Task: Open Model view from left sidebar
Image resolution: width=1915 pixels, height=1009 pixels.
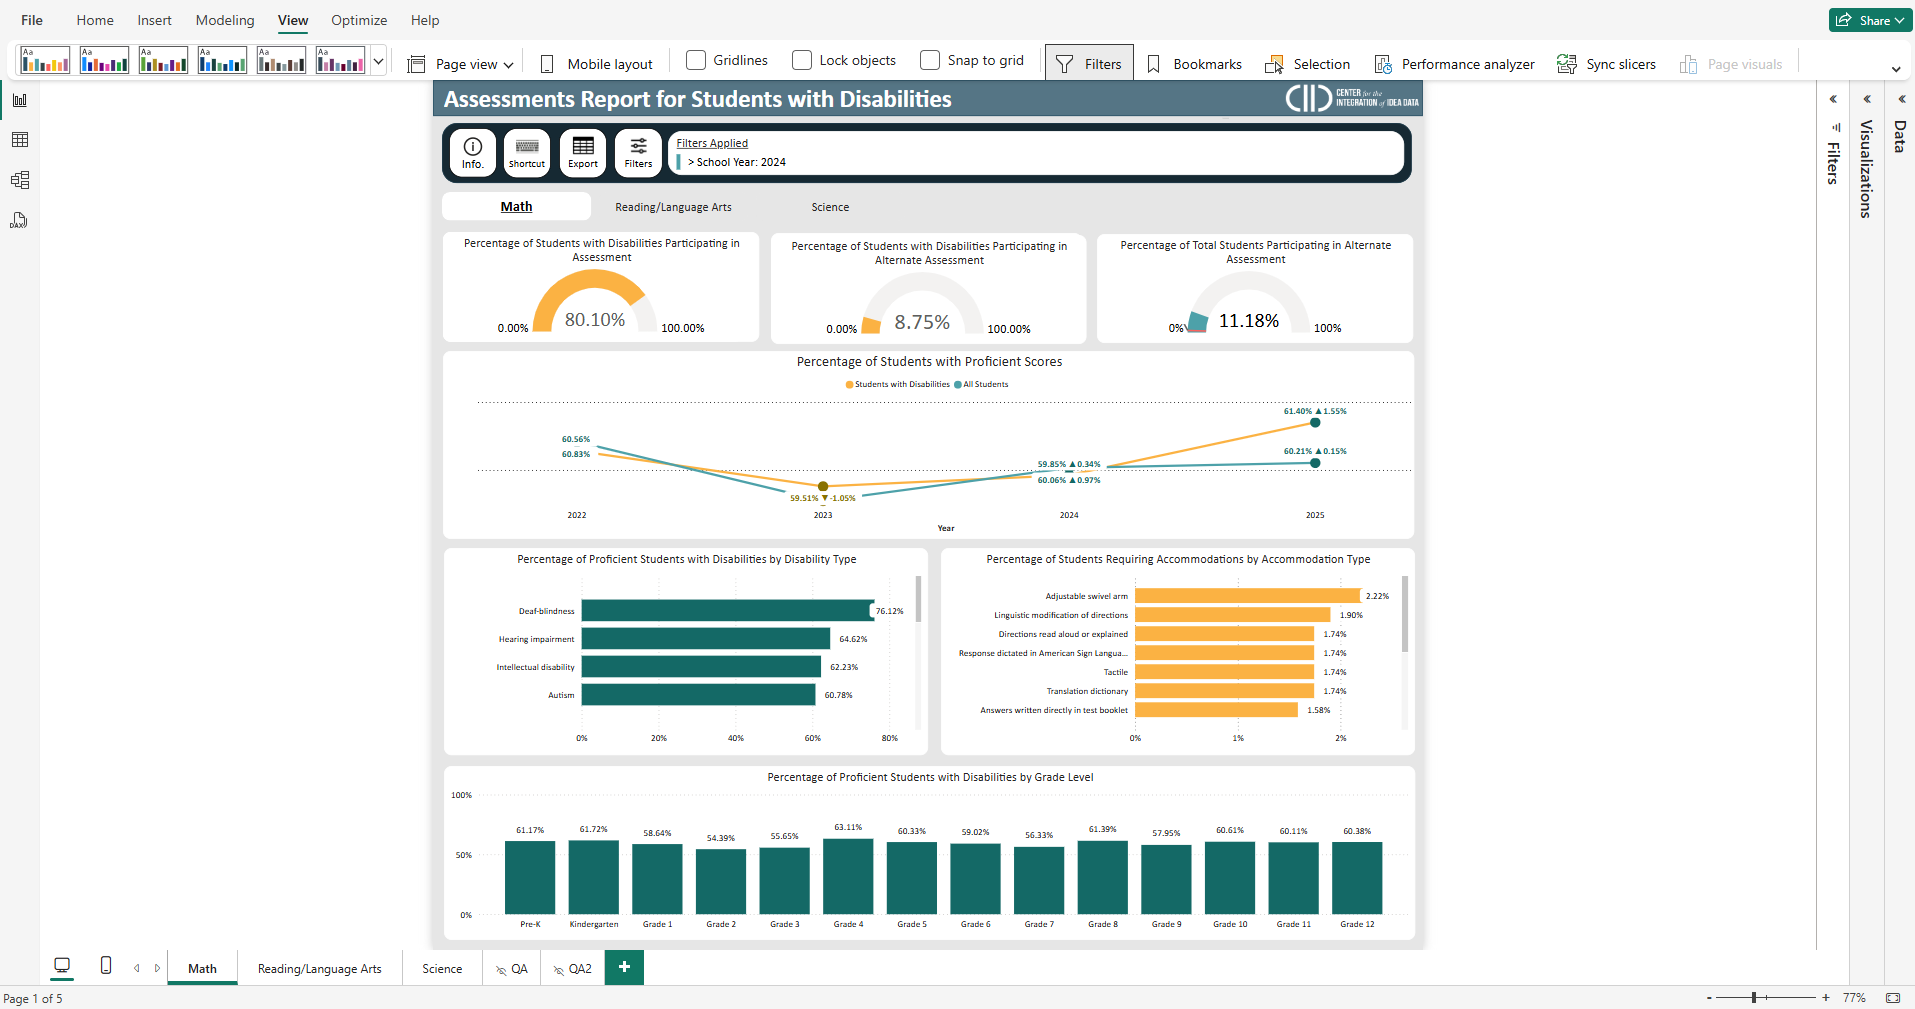Action: 19,180
